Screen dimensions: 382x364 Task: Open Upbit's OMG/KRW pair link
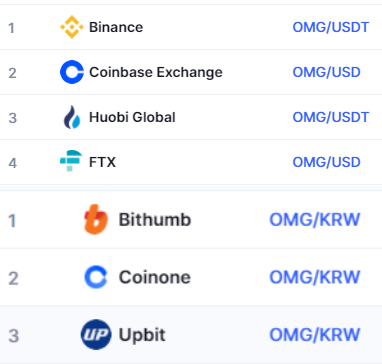pos(315,335)
